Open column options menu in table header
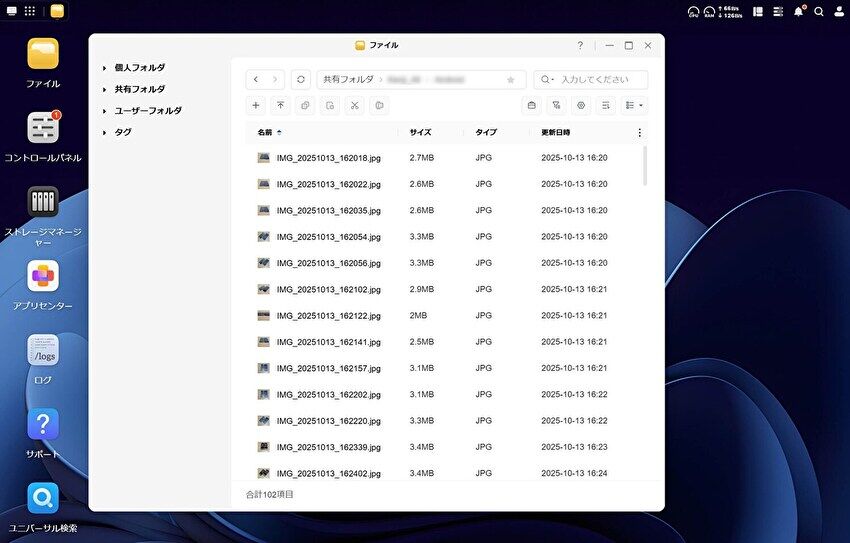The height and width of the screenshot is (543, 850). 640,132
